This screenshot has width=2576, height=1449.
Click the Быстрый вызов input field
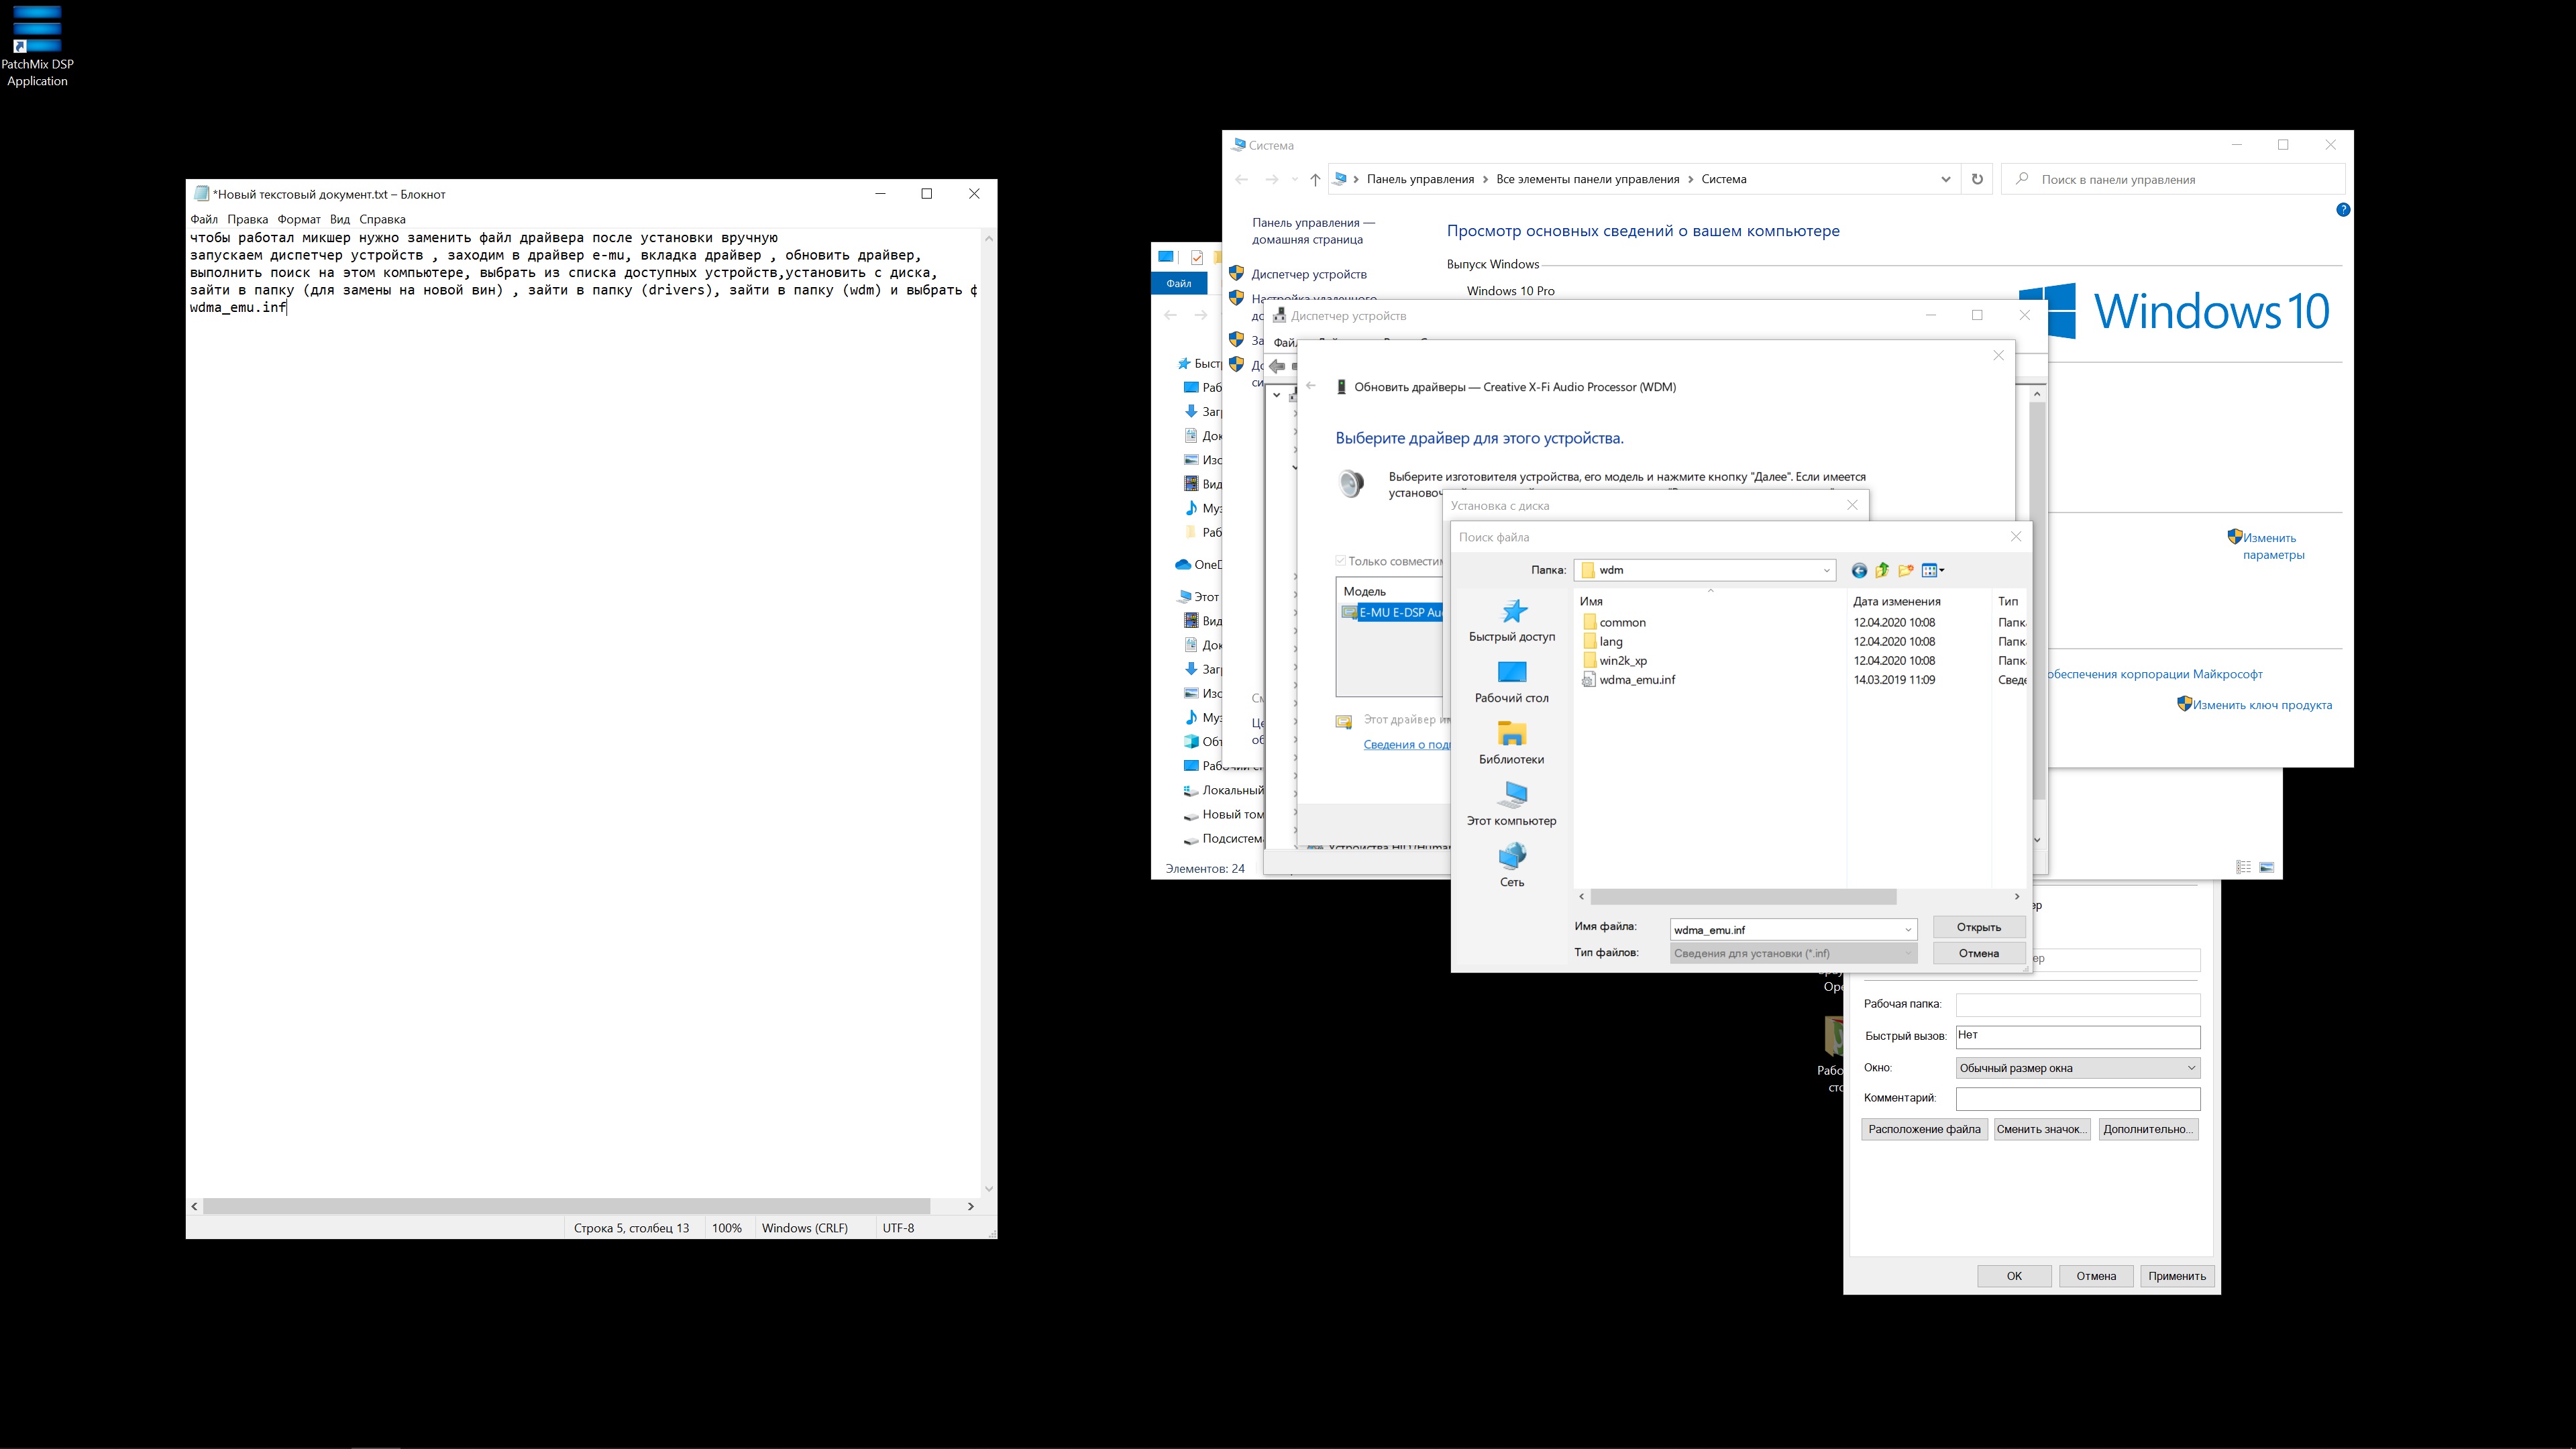pos(2077,1036)
